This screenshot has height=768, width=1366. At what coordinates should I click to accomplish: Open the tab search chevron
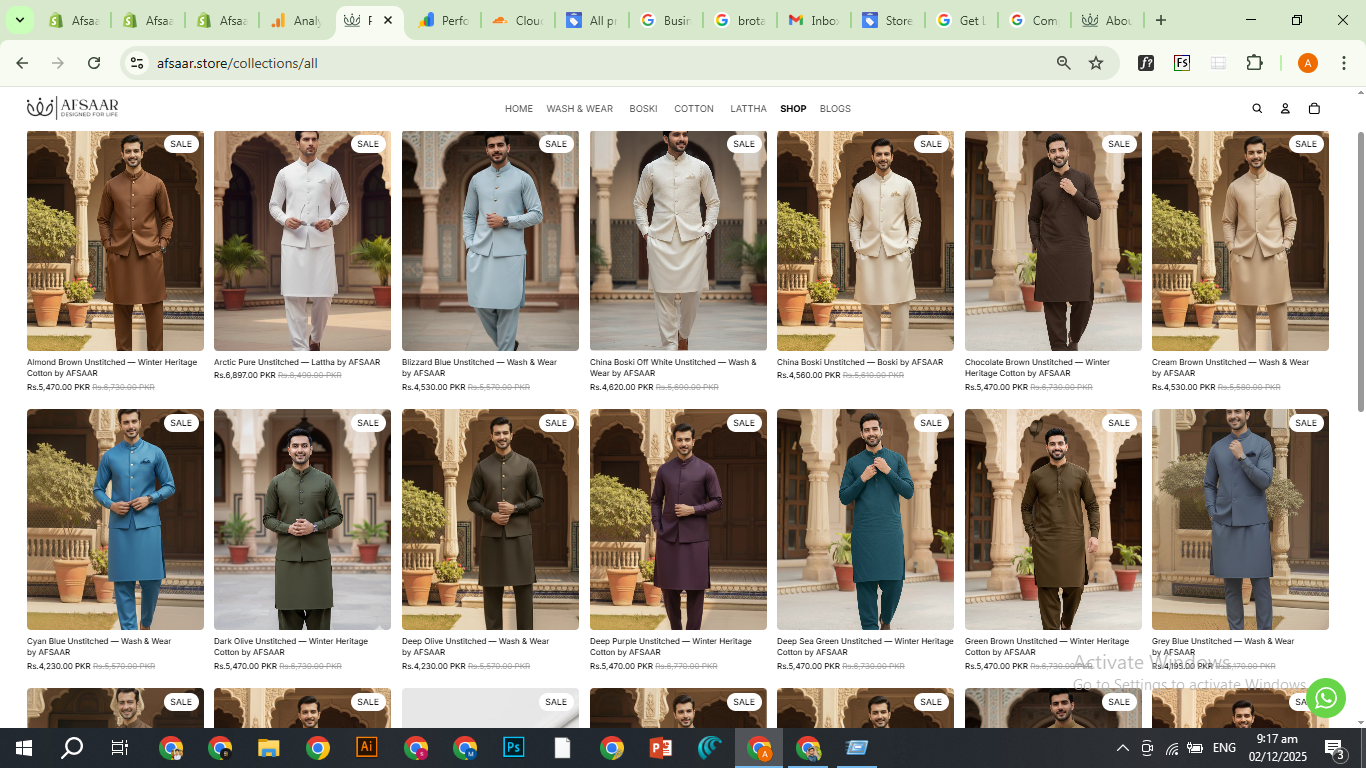tap(19, 19)
